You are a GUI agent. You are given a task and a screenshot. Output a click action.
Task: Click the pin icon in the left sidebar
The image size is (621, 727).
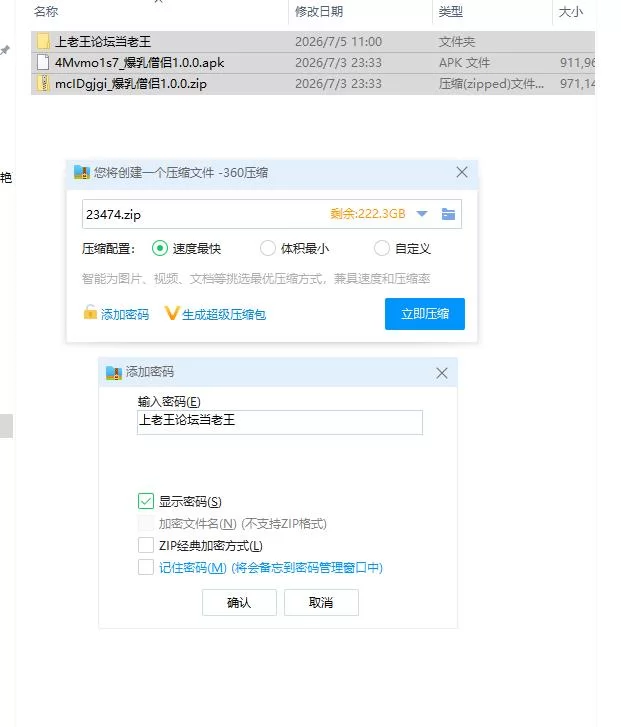[x=5, y=50]
